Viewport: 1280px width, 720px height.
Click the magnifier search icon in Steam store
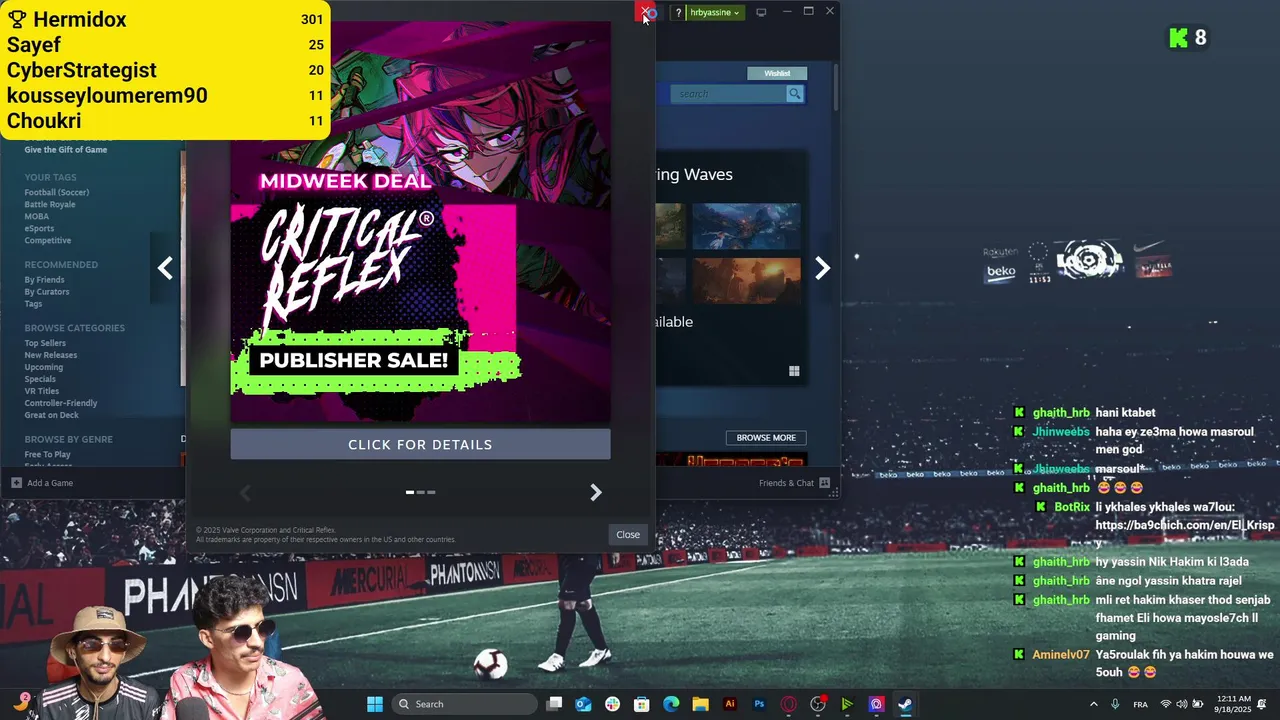(795, 94)
